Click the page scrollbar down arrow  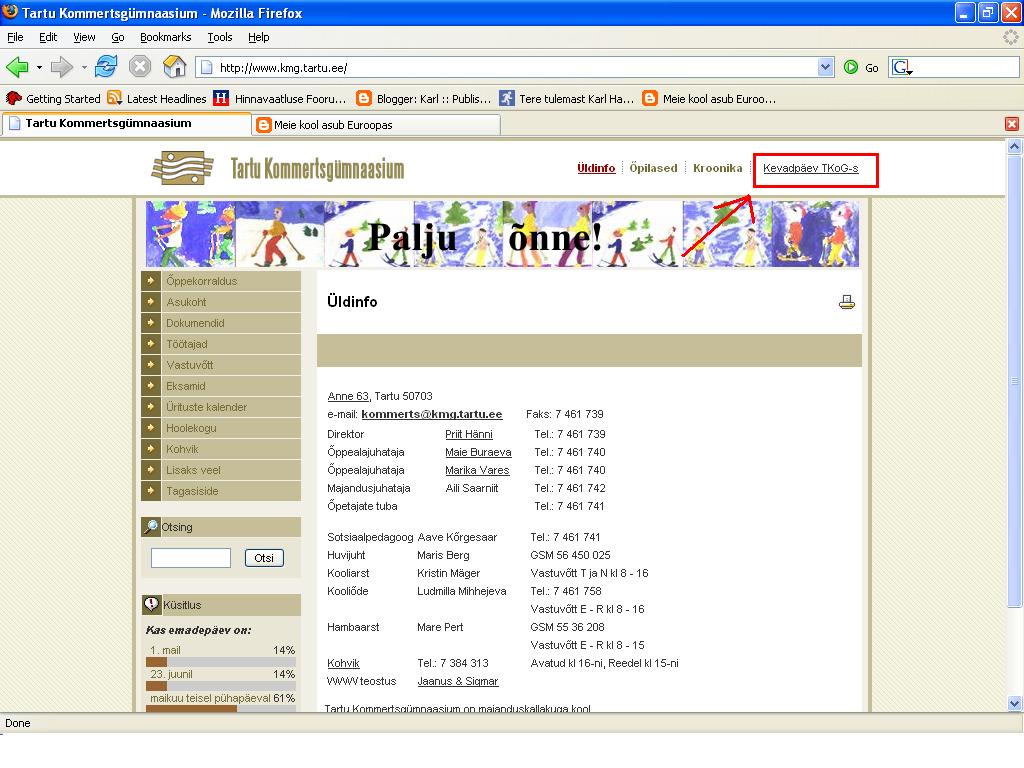1014,703
